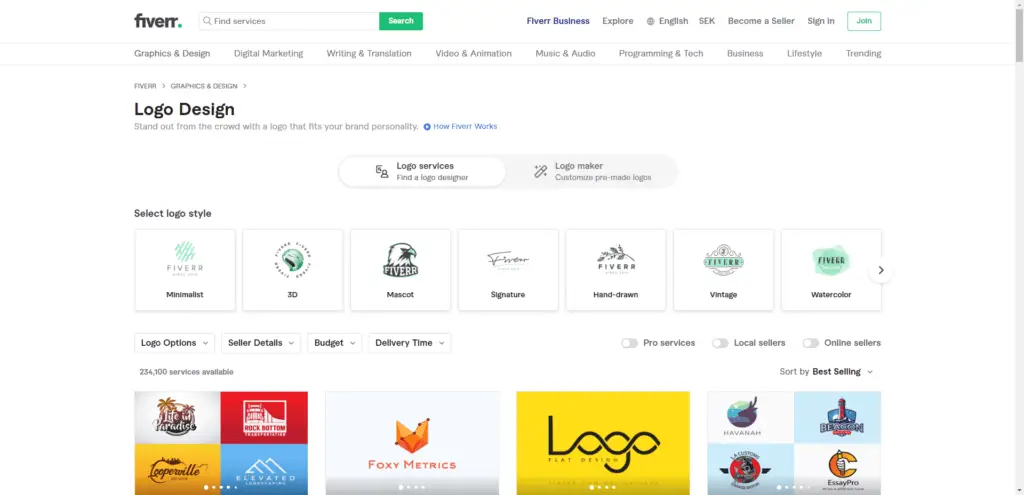Screen dimensions: 1024x495
Task: Expand the Budget filter
Action: pos(334,343)
